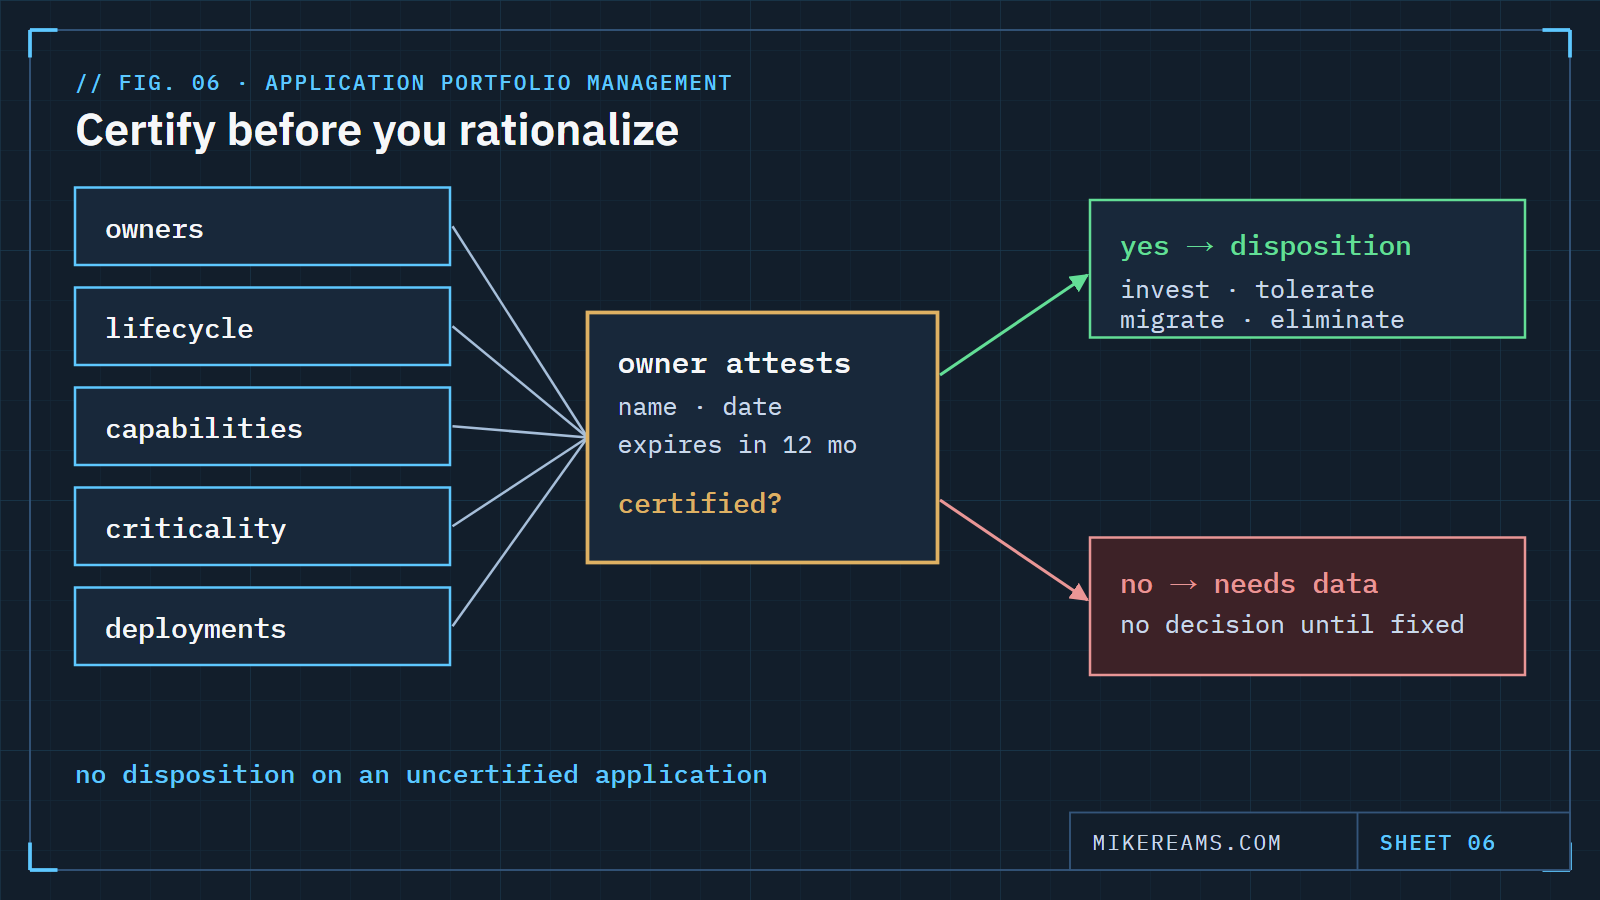Click 'invest · tolerate' text
1600x900 pixels.
(1247, 290)
